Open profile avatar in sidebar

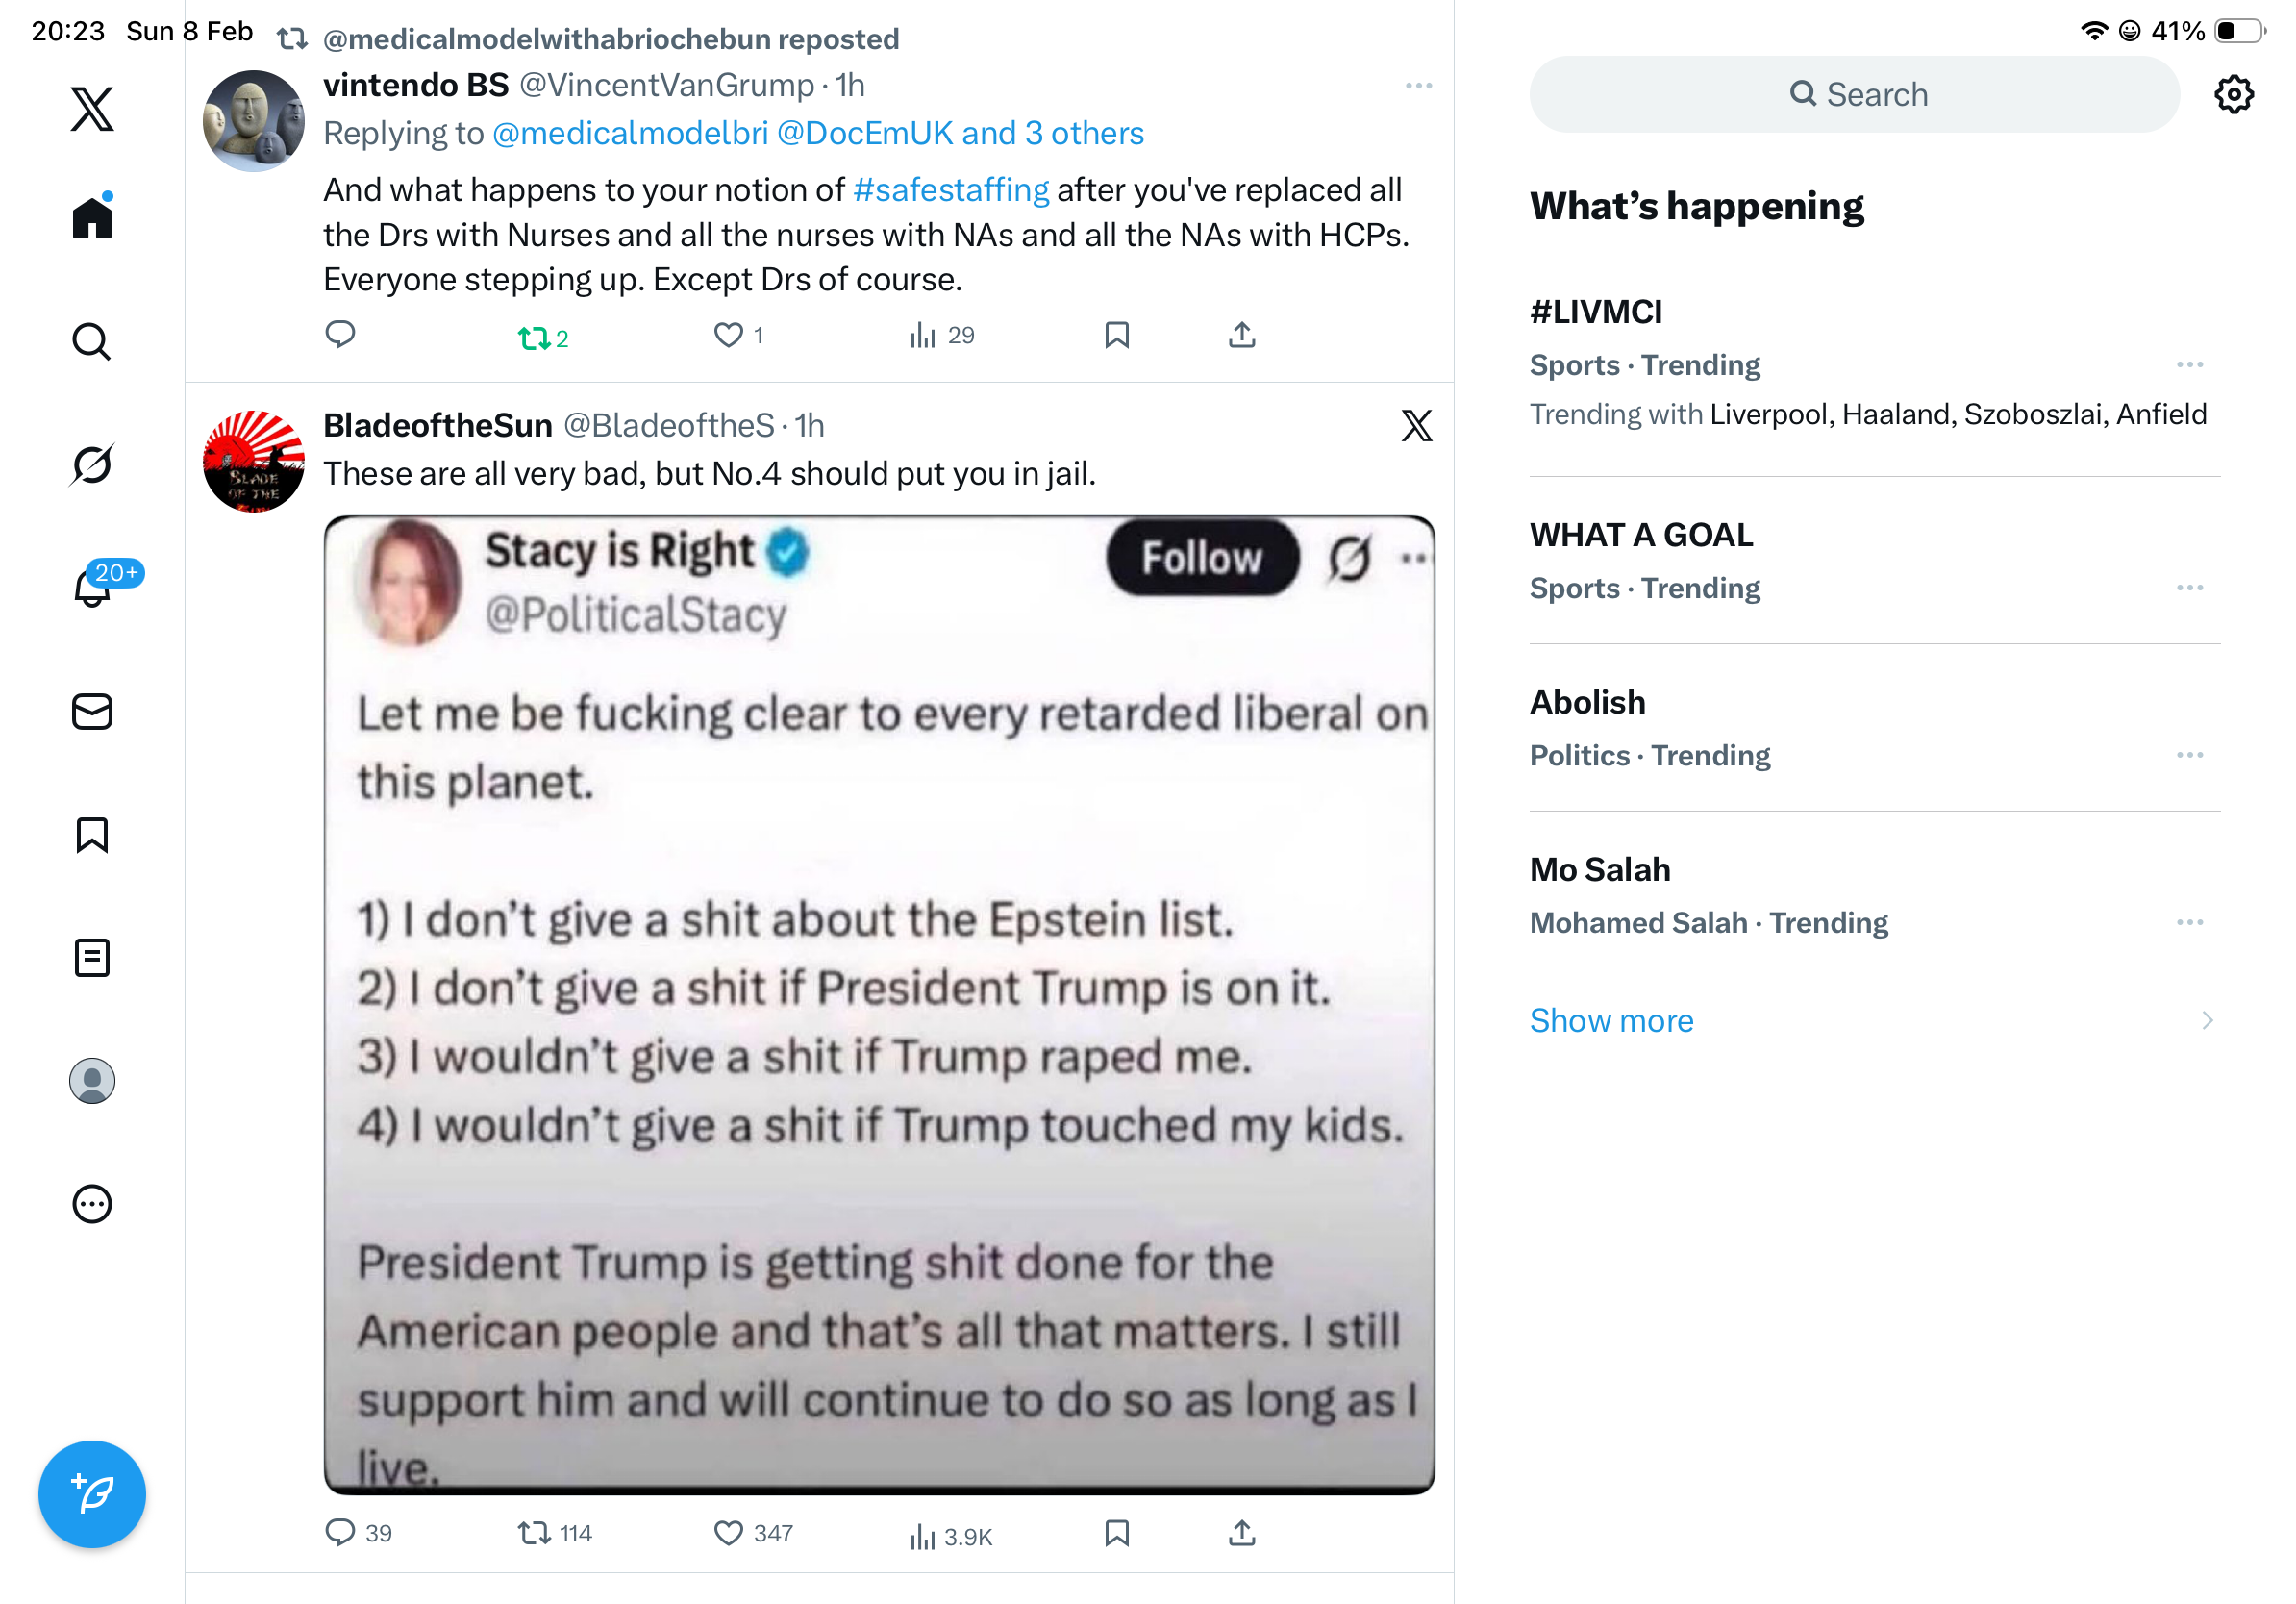[x=92, y=1081]
